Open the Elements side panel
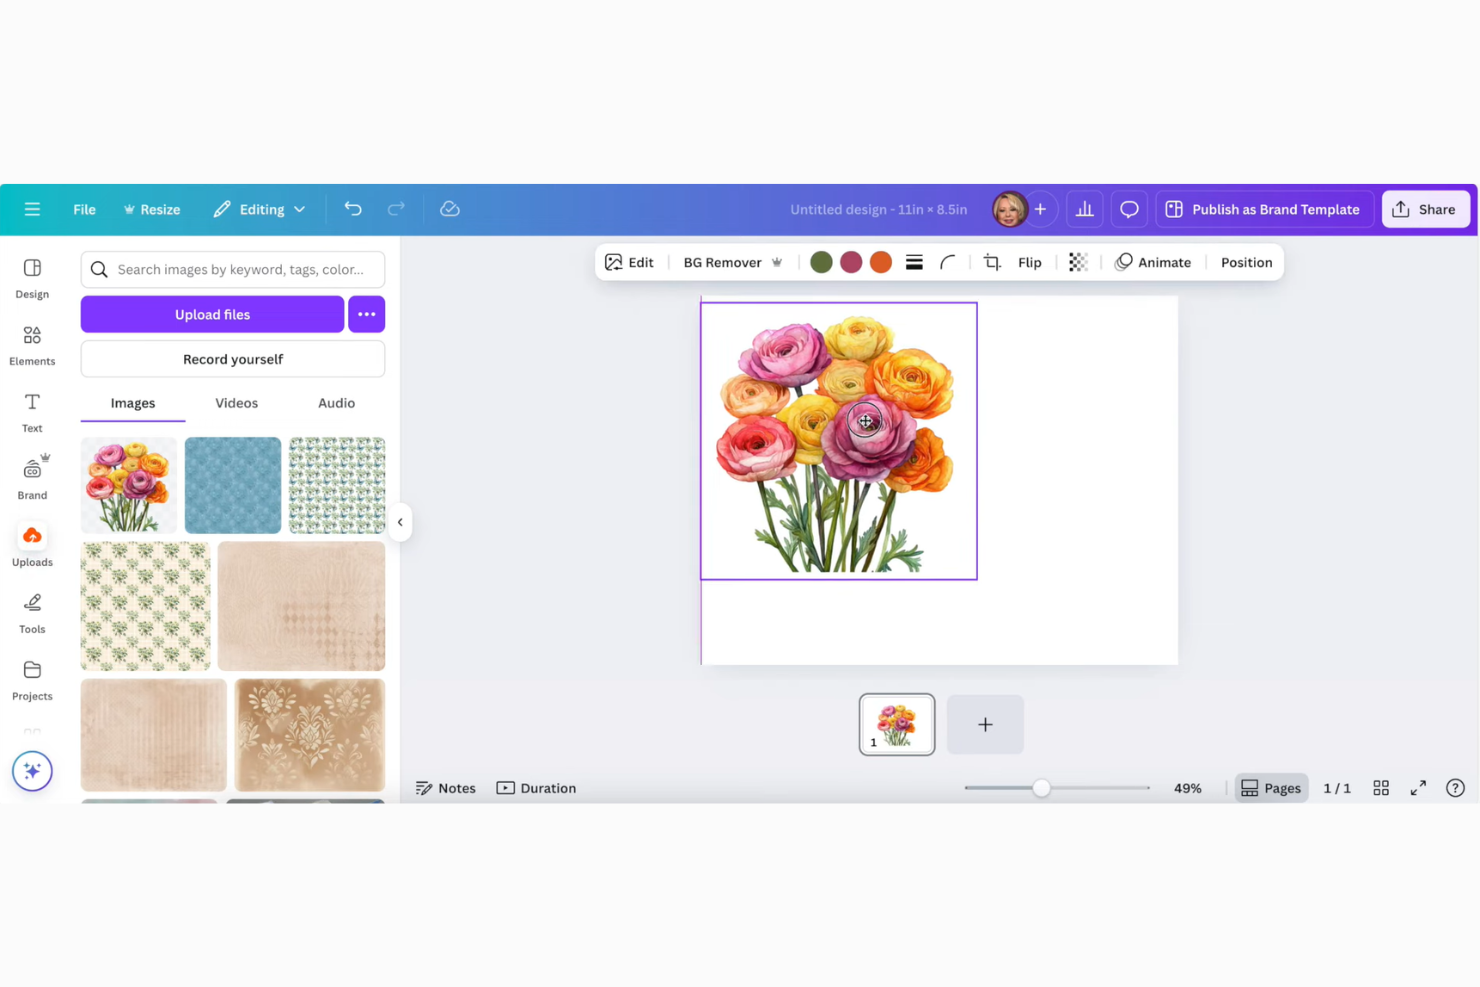 click(x=32, y=346)
